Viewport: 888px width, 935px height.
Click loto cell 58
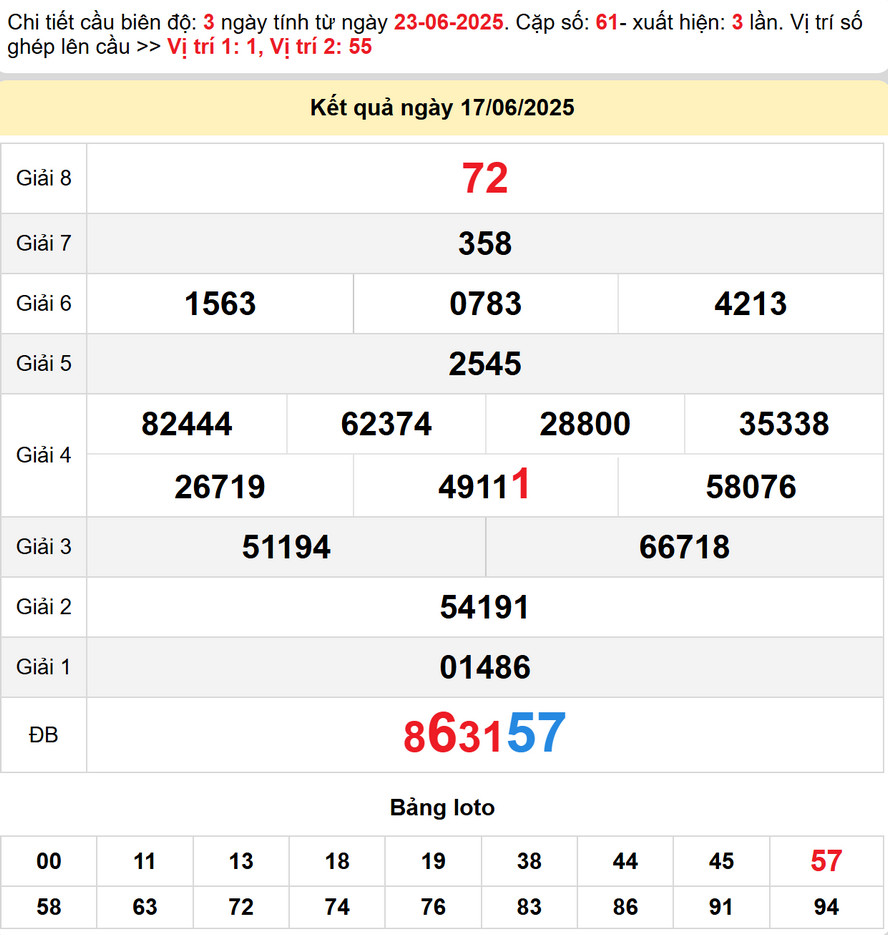click(x=49, y=907)
